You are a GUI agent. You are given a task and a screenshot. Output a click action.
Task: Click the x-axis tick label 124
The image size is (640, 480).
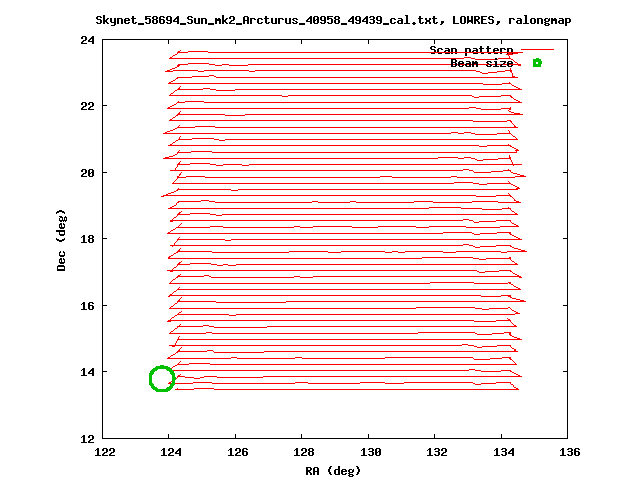171,452
